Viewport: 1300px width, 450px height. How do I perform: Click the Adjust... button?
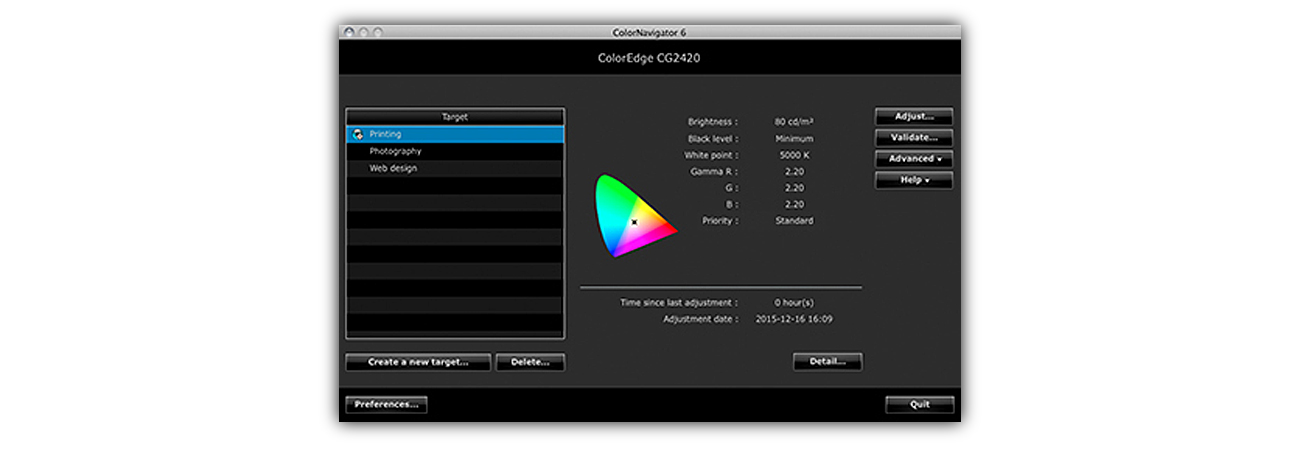point(914,116)
